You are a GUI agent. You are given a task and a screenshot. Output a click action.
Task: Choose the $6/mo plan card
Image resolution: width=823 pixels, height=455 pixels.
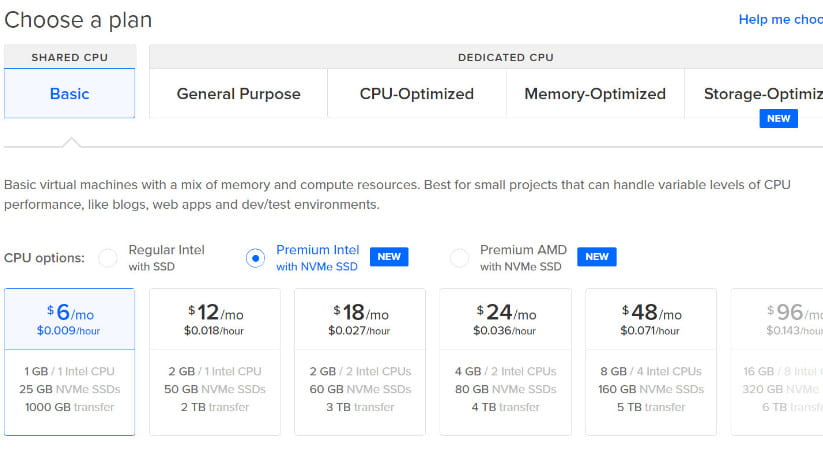point(70,362)
